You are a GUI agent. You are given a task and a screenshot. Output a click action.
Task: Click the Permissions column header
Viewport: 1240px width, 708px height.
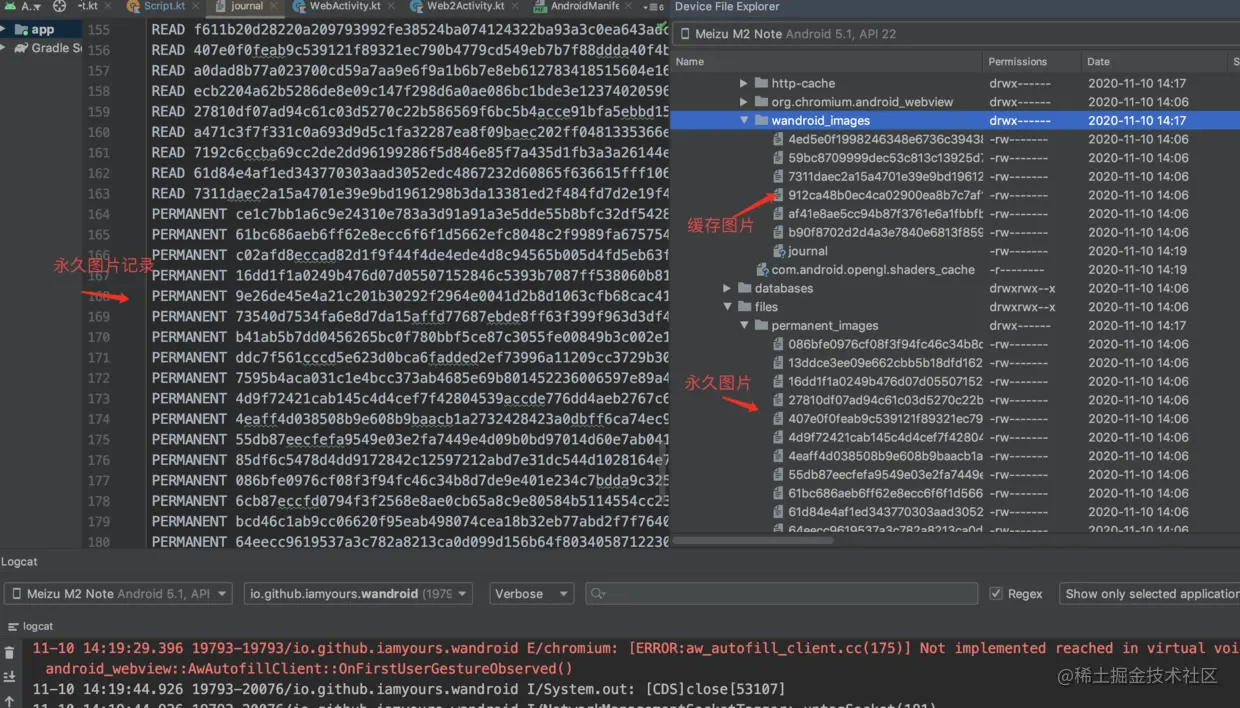[x=1017, y=61]
